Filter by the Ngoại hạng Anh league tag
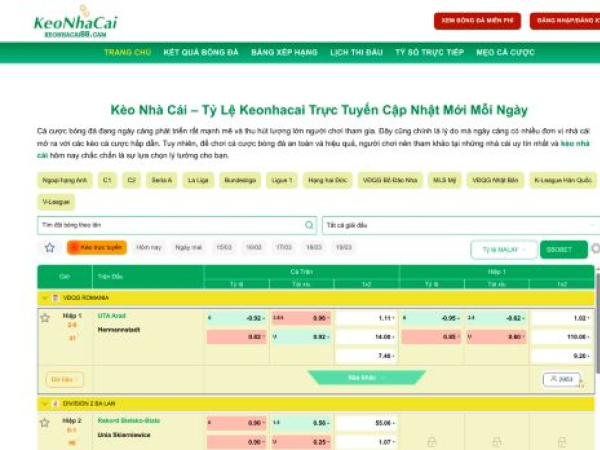Viewport: 600px width, 450px height. tap(64, 180)
